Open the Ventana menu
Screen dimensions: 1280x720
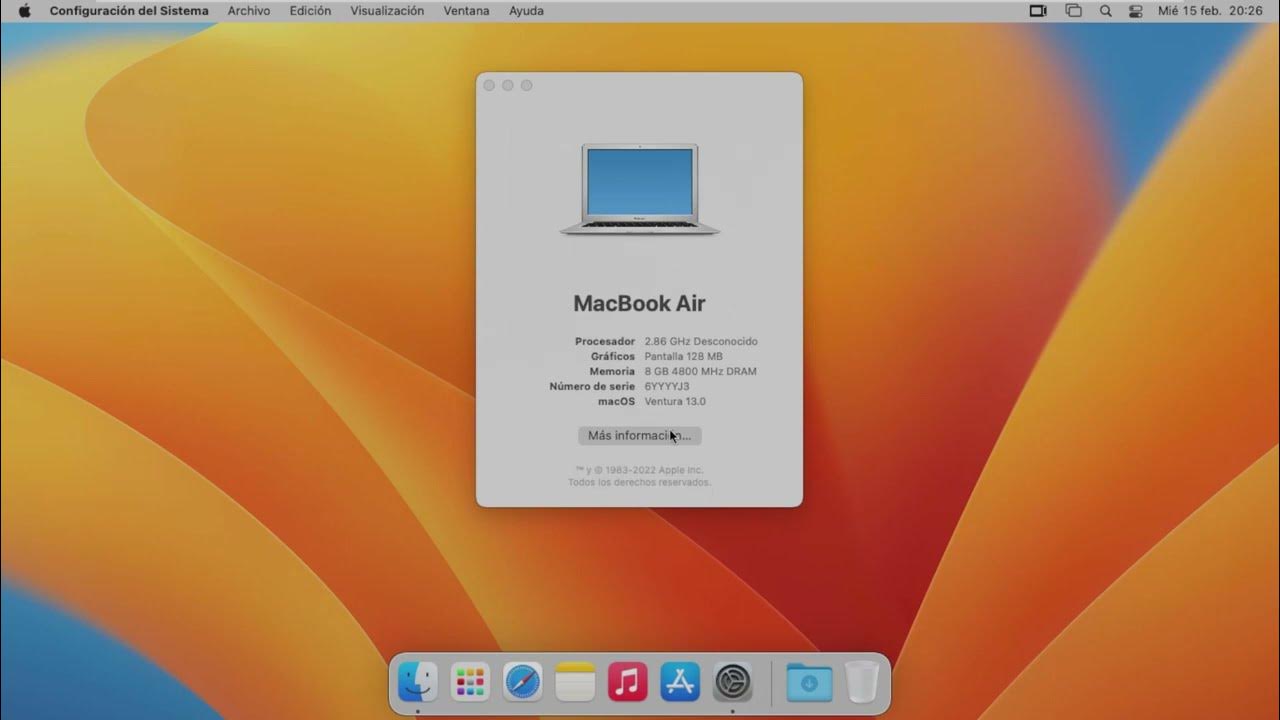tap(466, 11)
